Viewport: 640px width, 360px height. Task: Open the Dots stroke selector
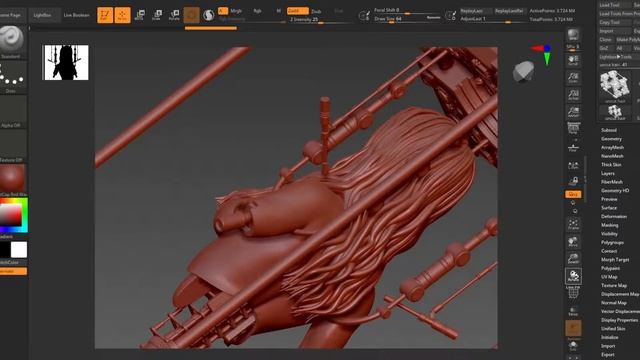[x=11, y=78]
